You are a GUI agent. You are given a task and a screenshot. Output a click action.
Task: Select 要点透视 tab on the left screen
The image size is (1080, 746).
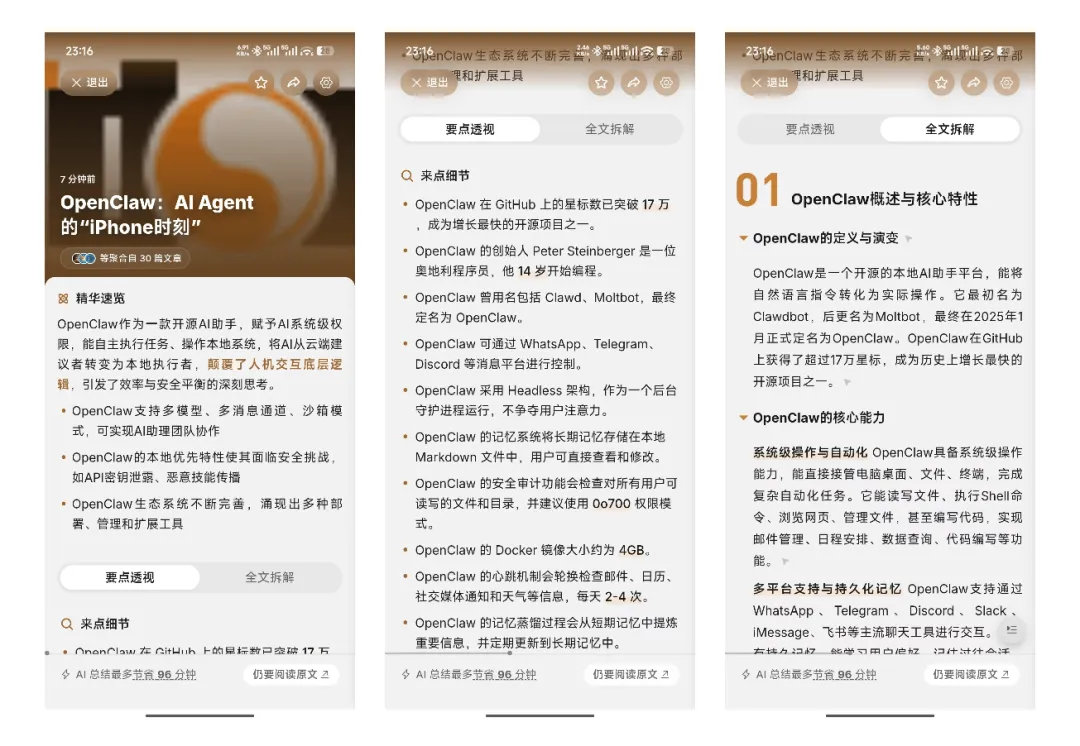tap(130, 577)
